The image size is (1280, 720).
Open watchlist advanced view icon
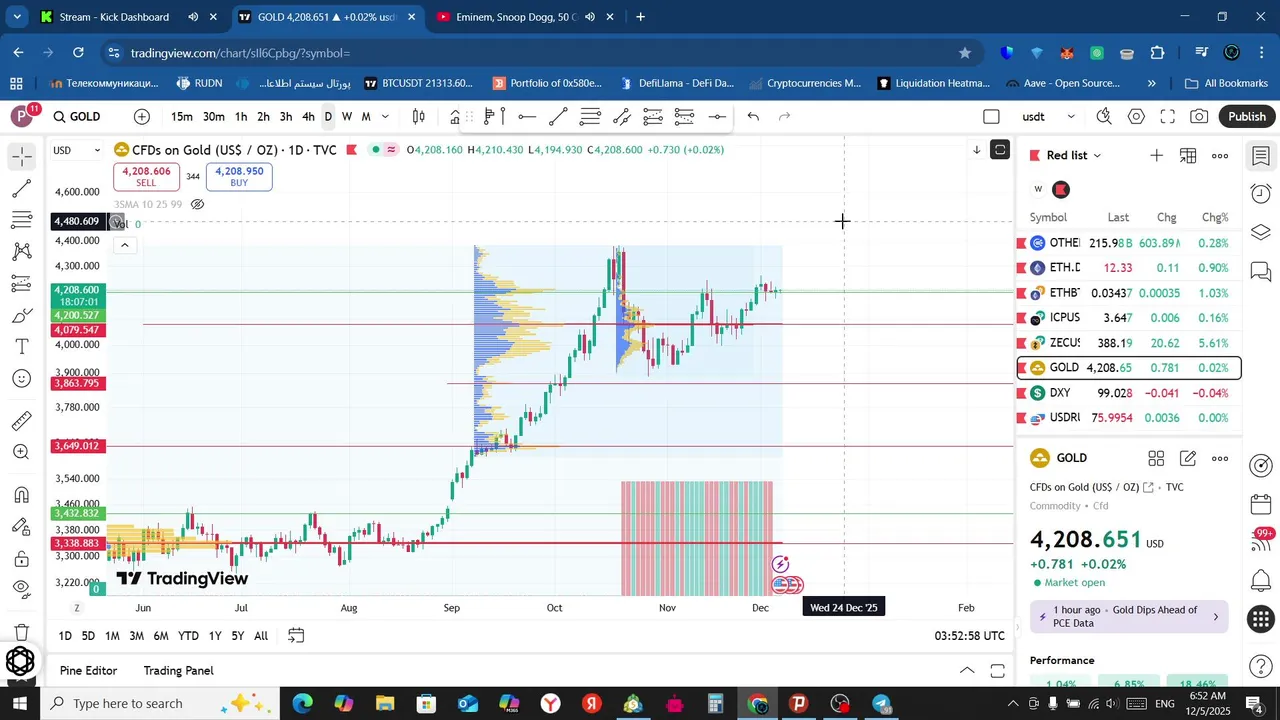[1188, 156]
